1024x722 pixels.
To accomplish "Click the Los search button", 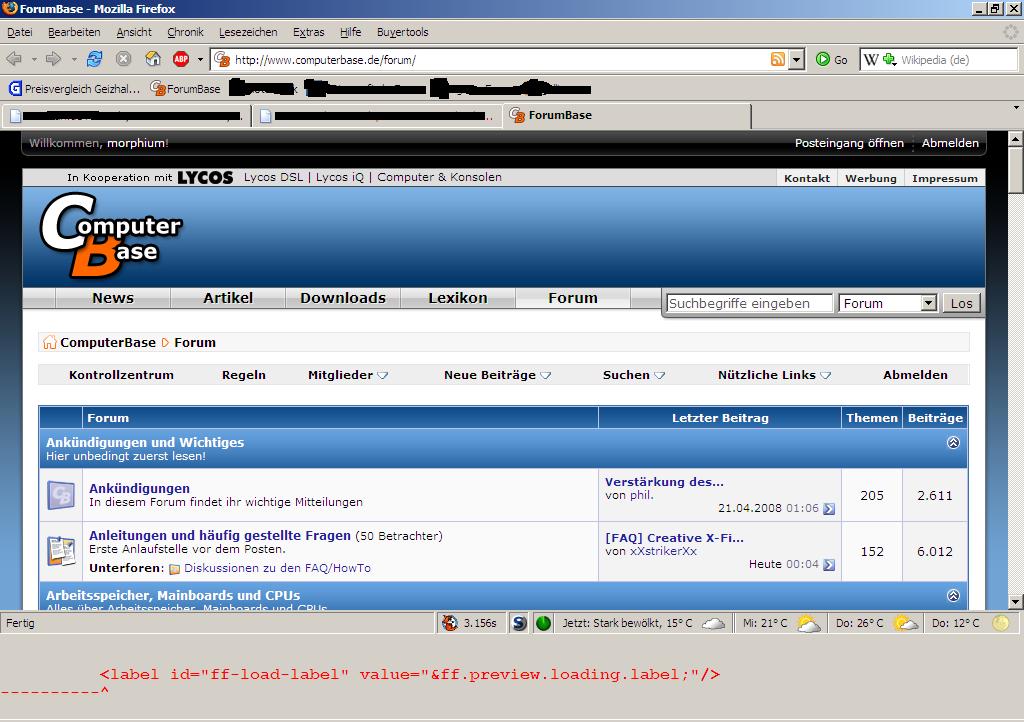I will pos(961,303).
